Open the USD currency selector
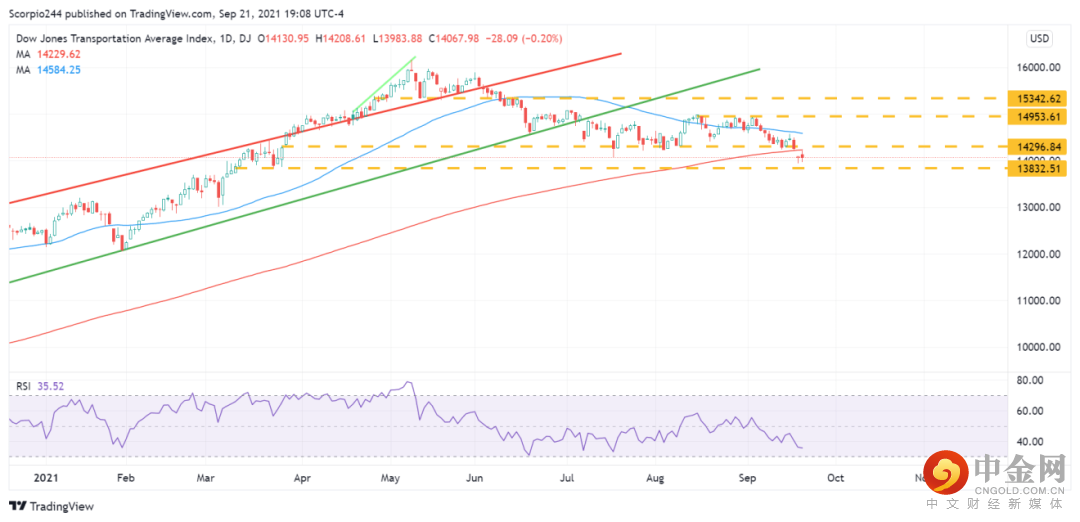This screenshot has height=522, width=1080. [1039, 39]
